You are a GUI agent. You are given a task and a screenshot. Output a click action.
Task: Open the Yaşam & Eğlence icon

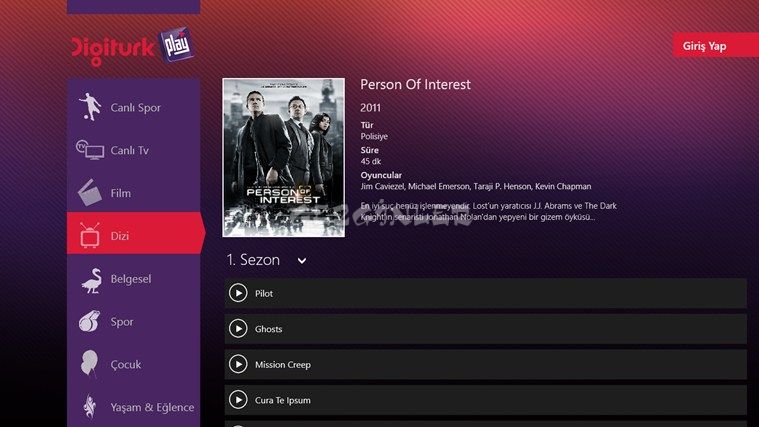pos(90,406)
